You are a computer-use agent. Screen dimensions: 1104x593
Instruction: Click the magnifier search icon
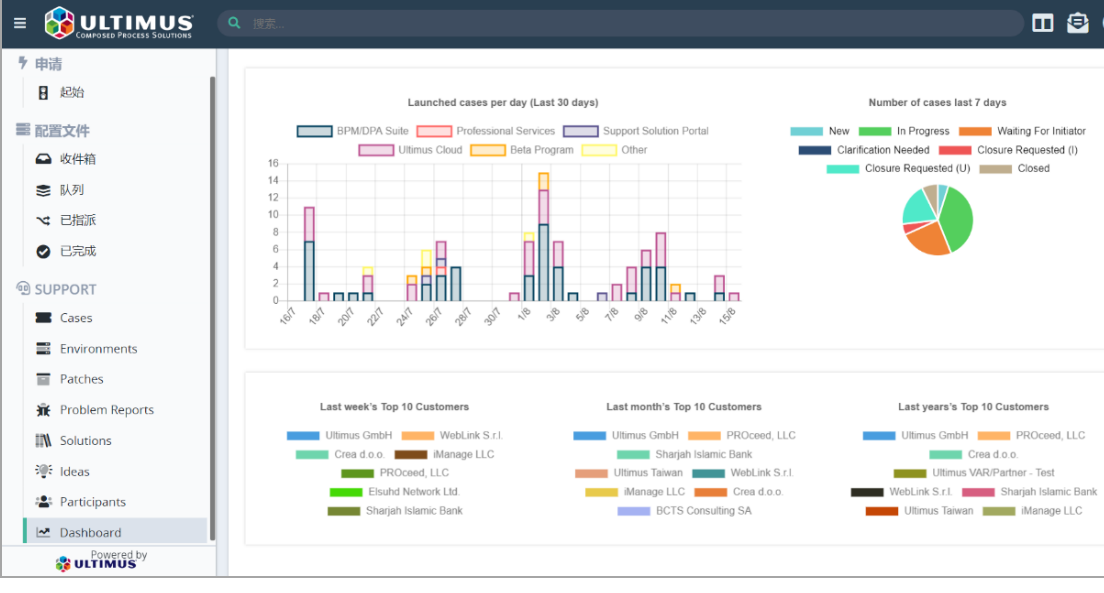coord(234,23)
